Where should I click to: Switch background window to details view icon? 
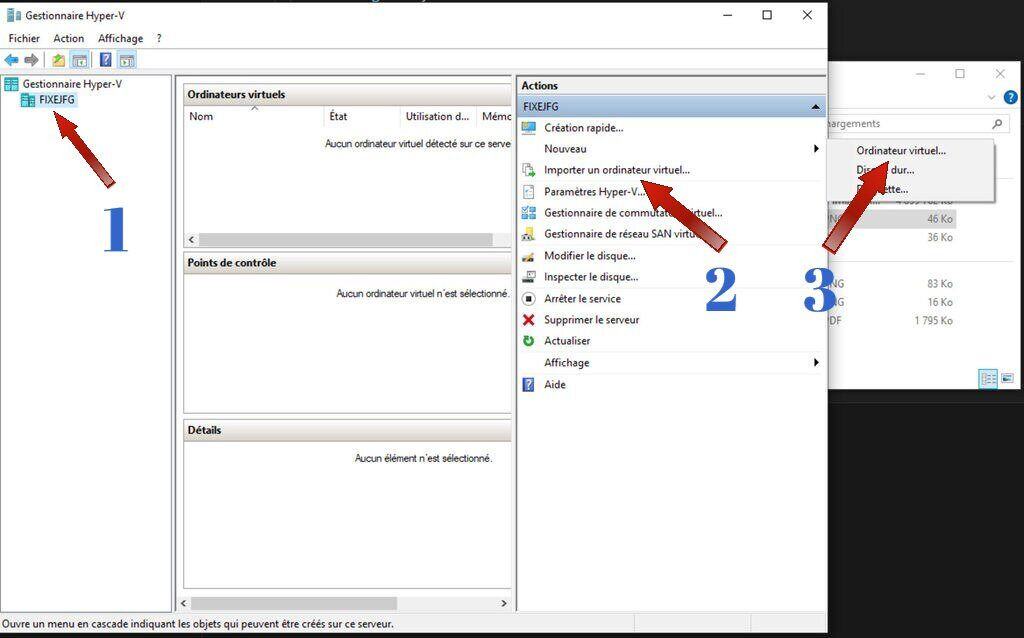988,378
